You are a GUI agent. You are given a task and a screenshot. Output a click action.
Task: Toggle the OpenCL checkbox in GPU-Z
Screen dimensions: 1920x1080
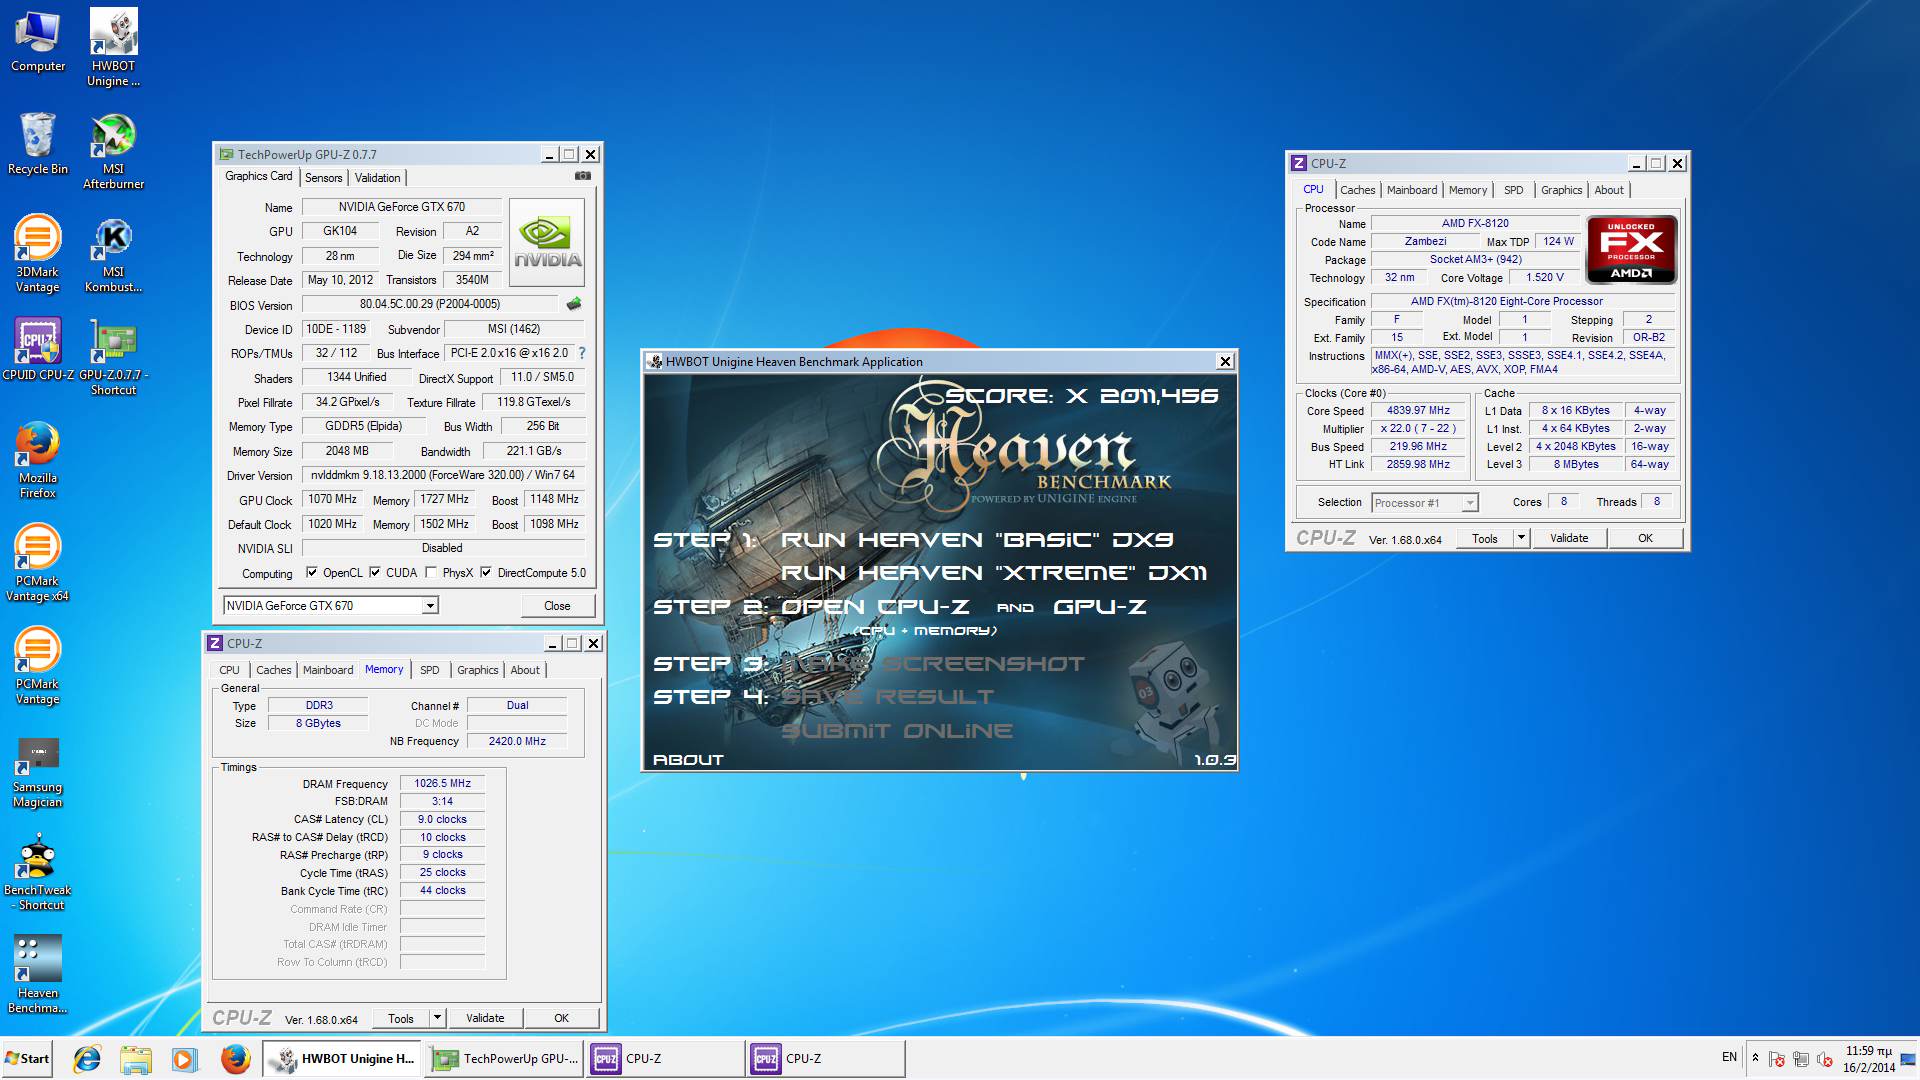click(x=312, y=573)
